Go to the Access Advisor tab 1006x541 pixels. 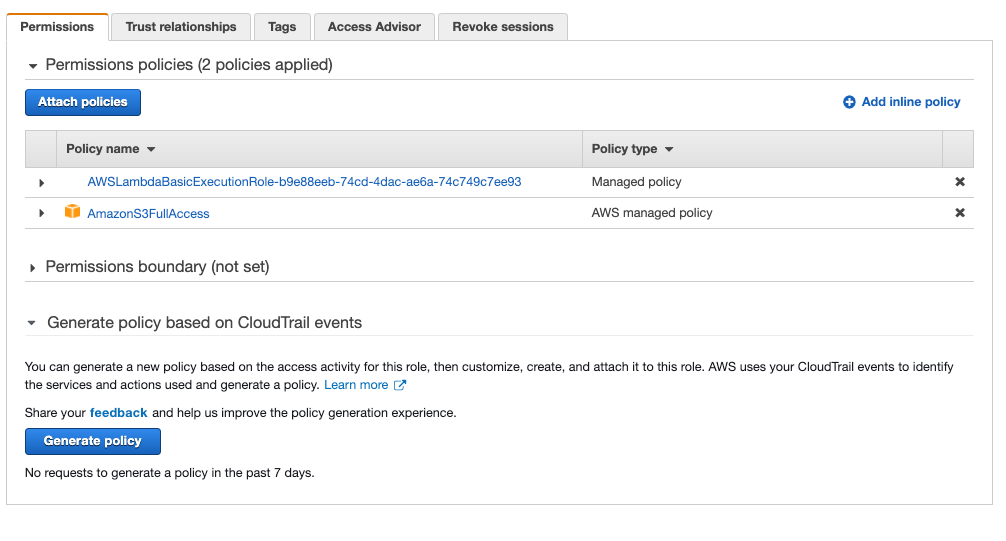374,27
